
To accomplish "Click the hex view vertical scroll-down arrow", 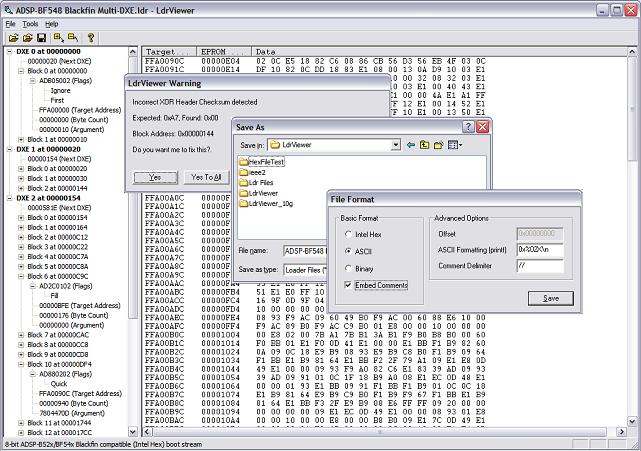I will [x=632, y=421].
